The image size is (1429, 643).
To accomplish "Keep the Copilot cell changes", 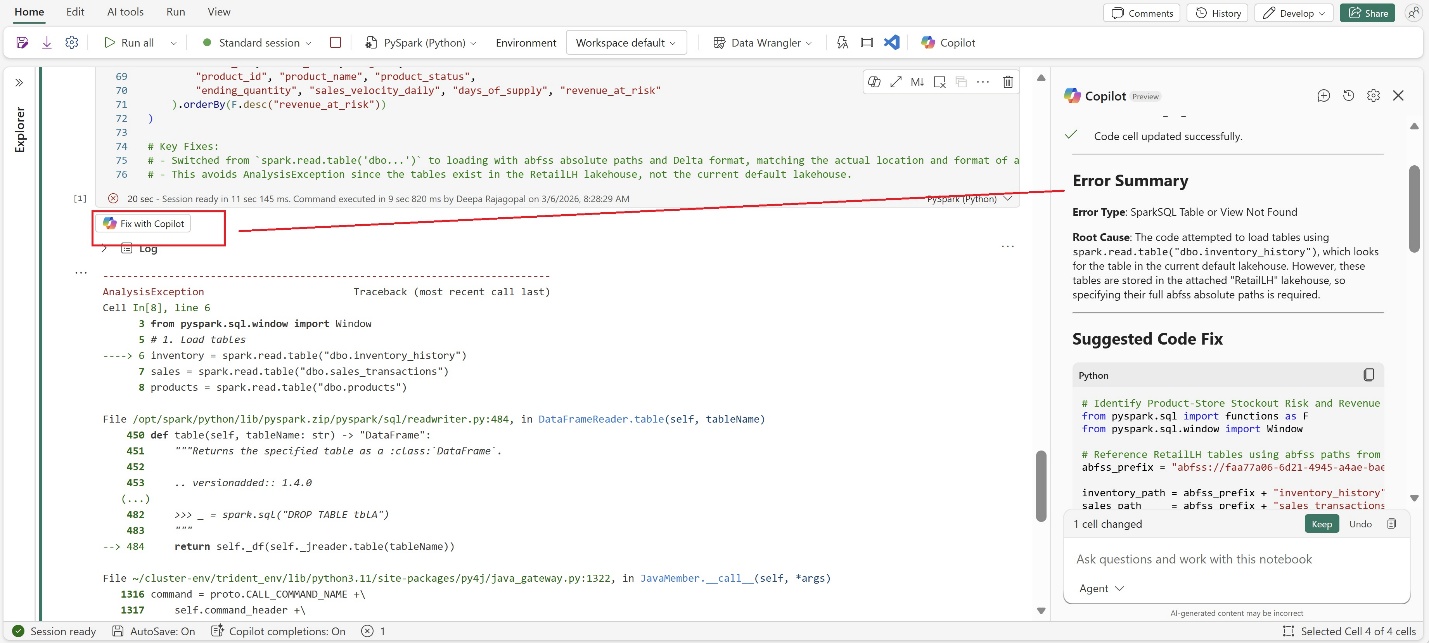I will (x=1321, y=523).
